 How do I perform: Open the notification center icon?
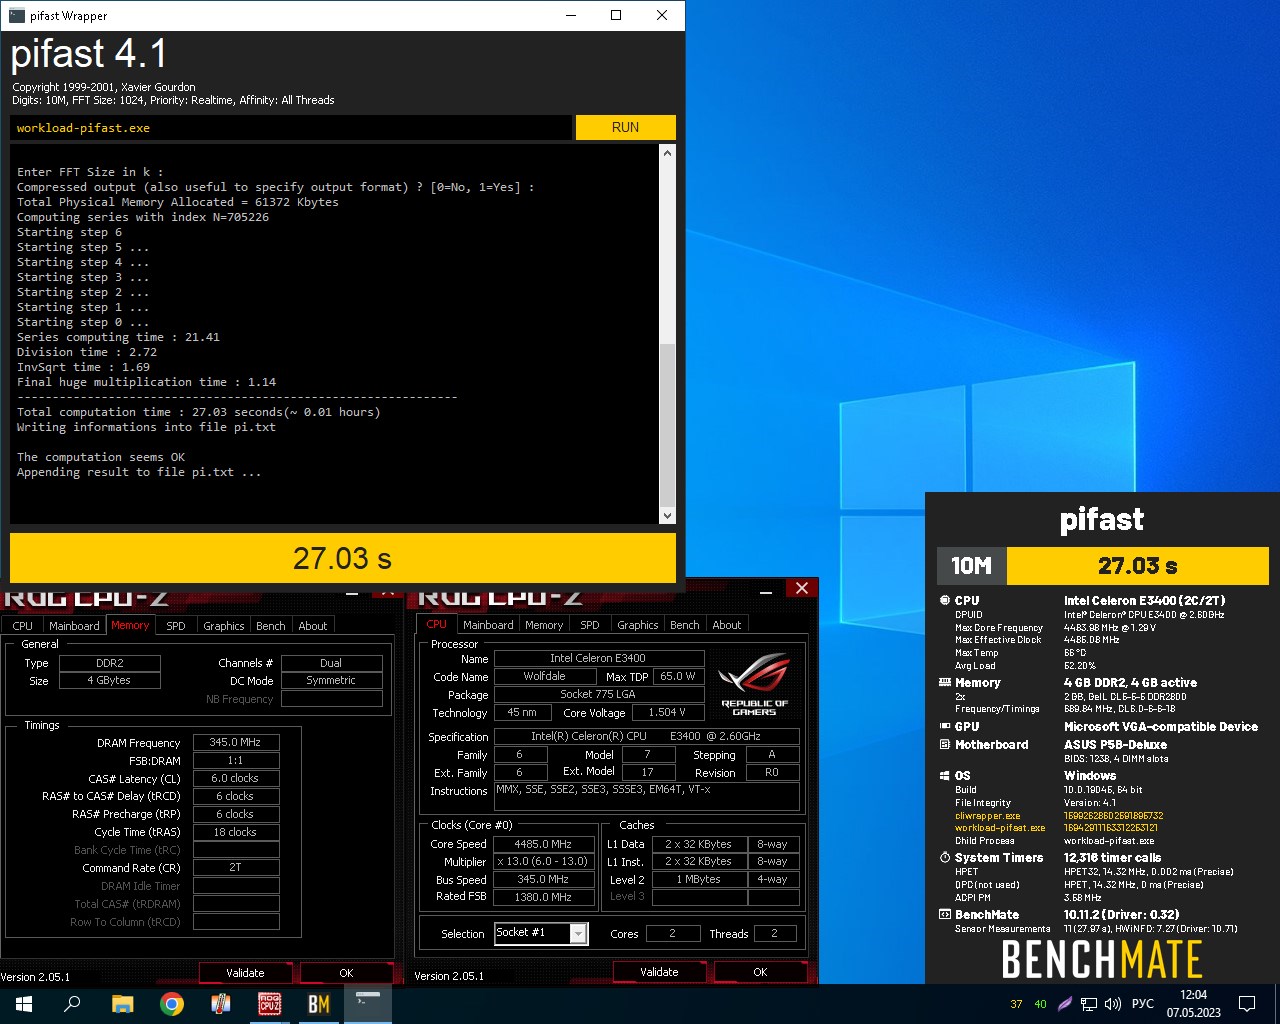(x=1247, y=1004)
